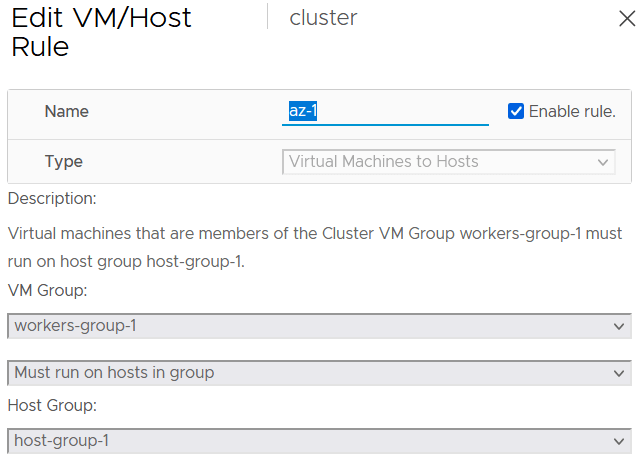Image resolution: width=644 pixels, height=465 pixels.
Task: Click the 'Enable rule.' label text
Action: point(572,111)
